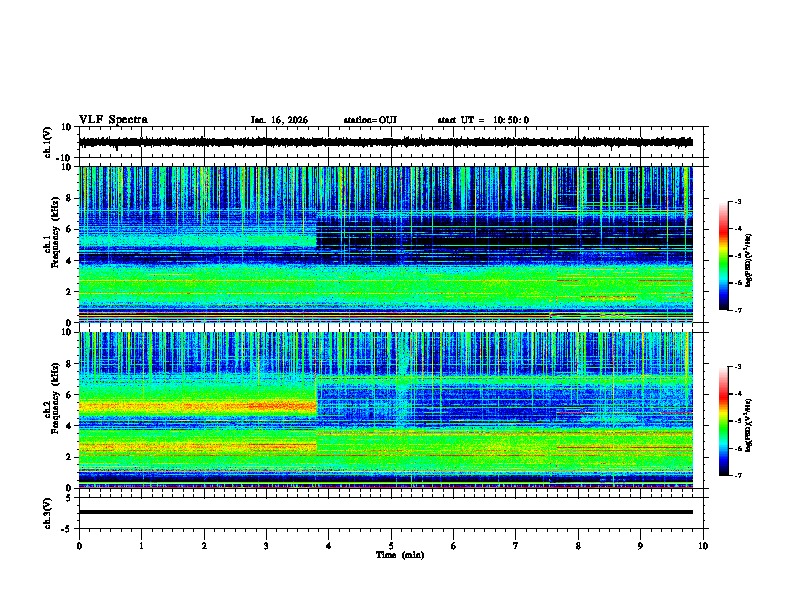Image resolution: width=792 pixels, height=612 pixels.
Task: Click the "-3" label on ch.2 color bar
Action: [x=738, y=367]
